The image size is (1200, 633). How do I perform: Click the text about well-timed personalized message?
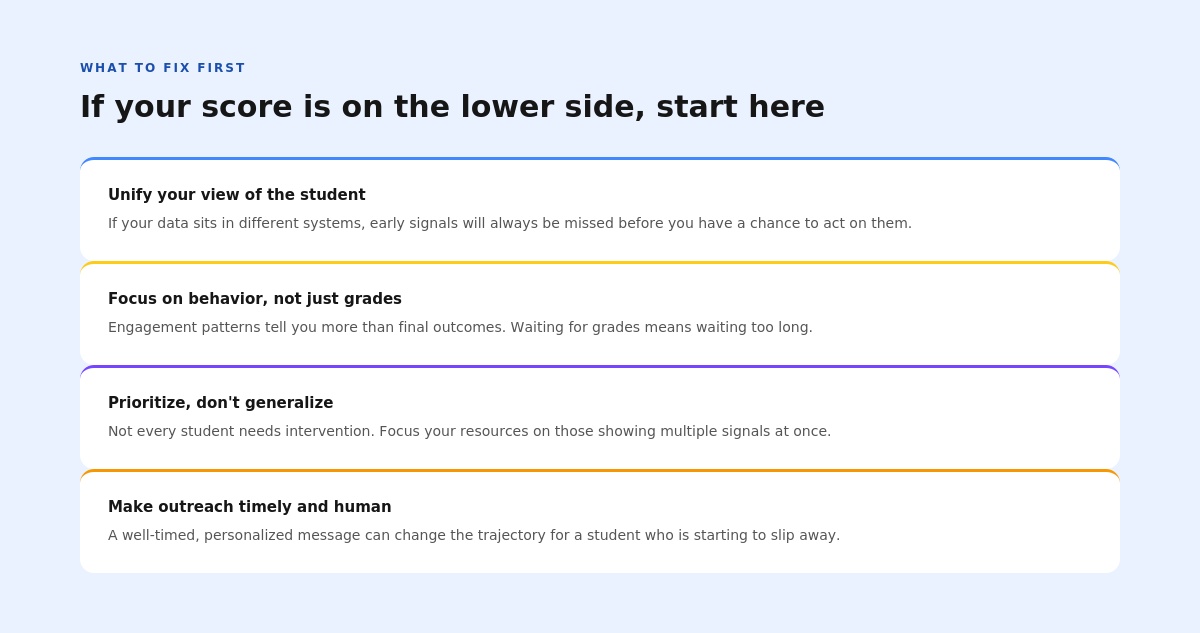[474, 535]
